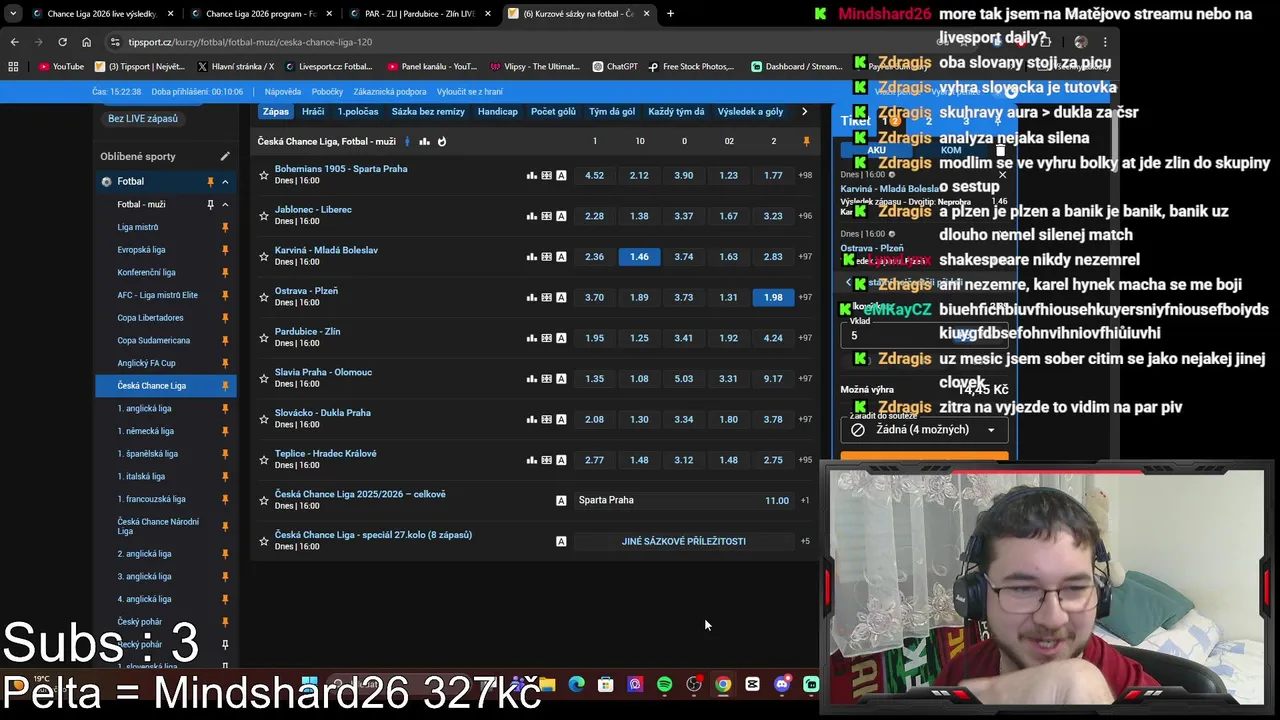Click the Nápověda link in the top bar
Screen dimensions: 1280x720
(x=283, y=92)
